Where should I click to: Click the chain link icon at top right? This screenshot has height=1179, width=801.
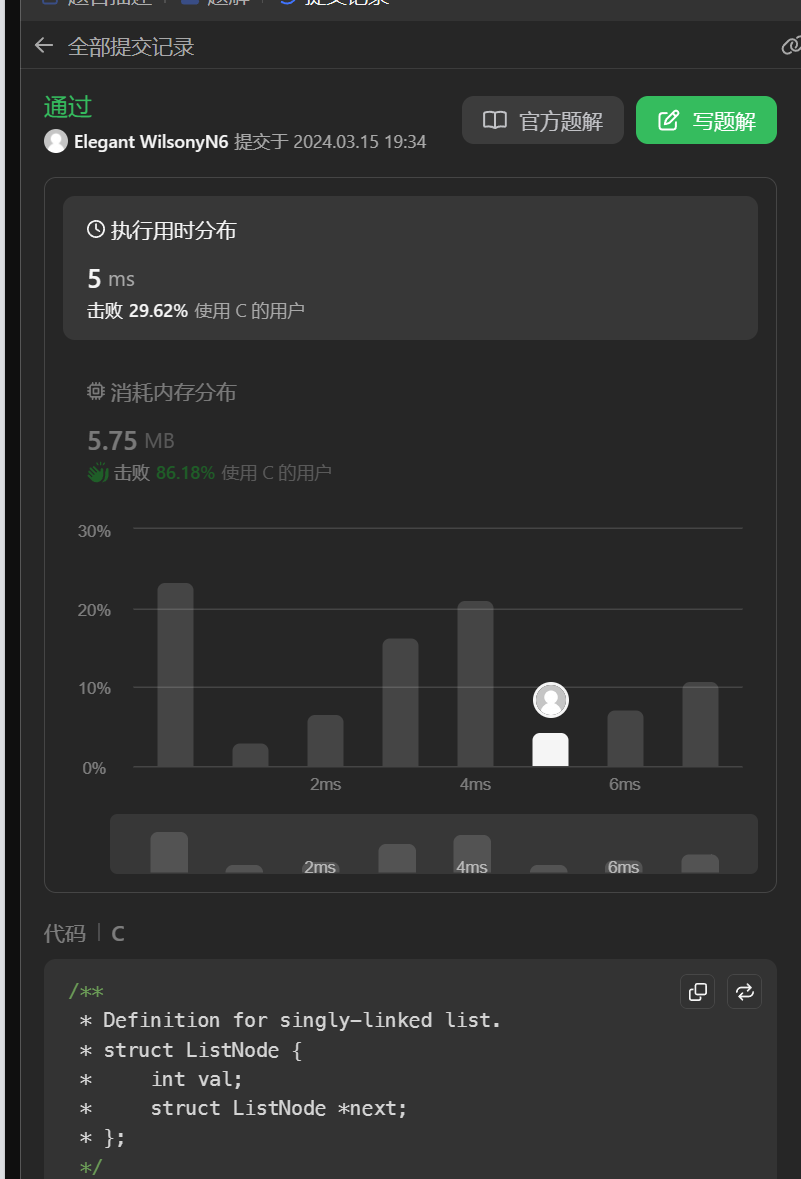(x=791, y=45)
